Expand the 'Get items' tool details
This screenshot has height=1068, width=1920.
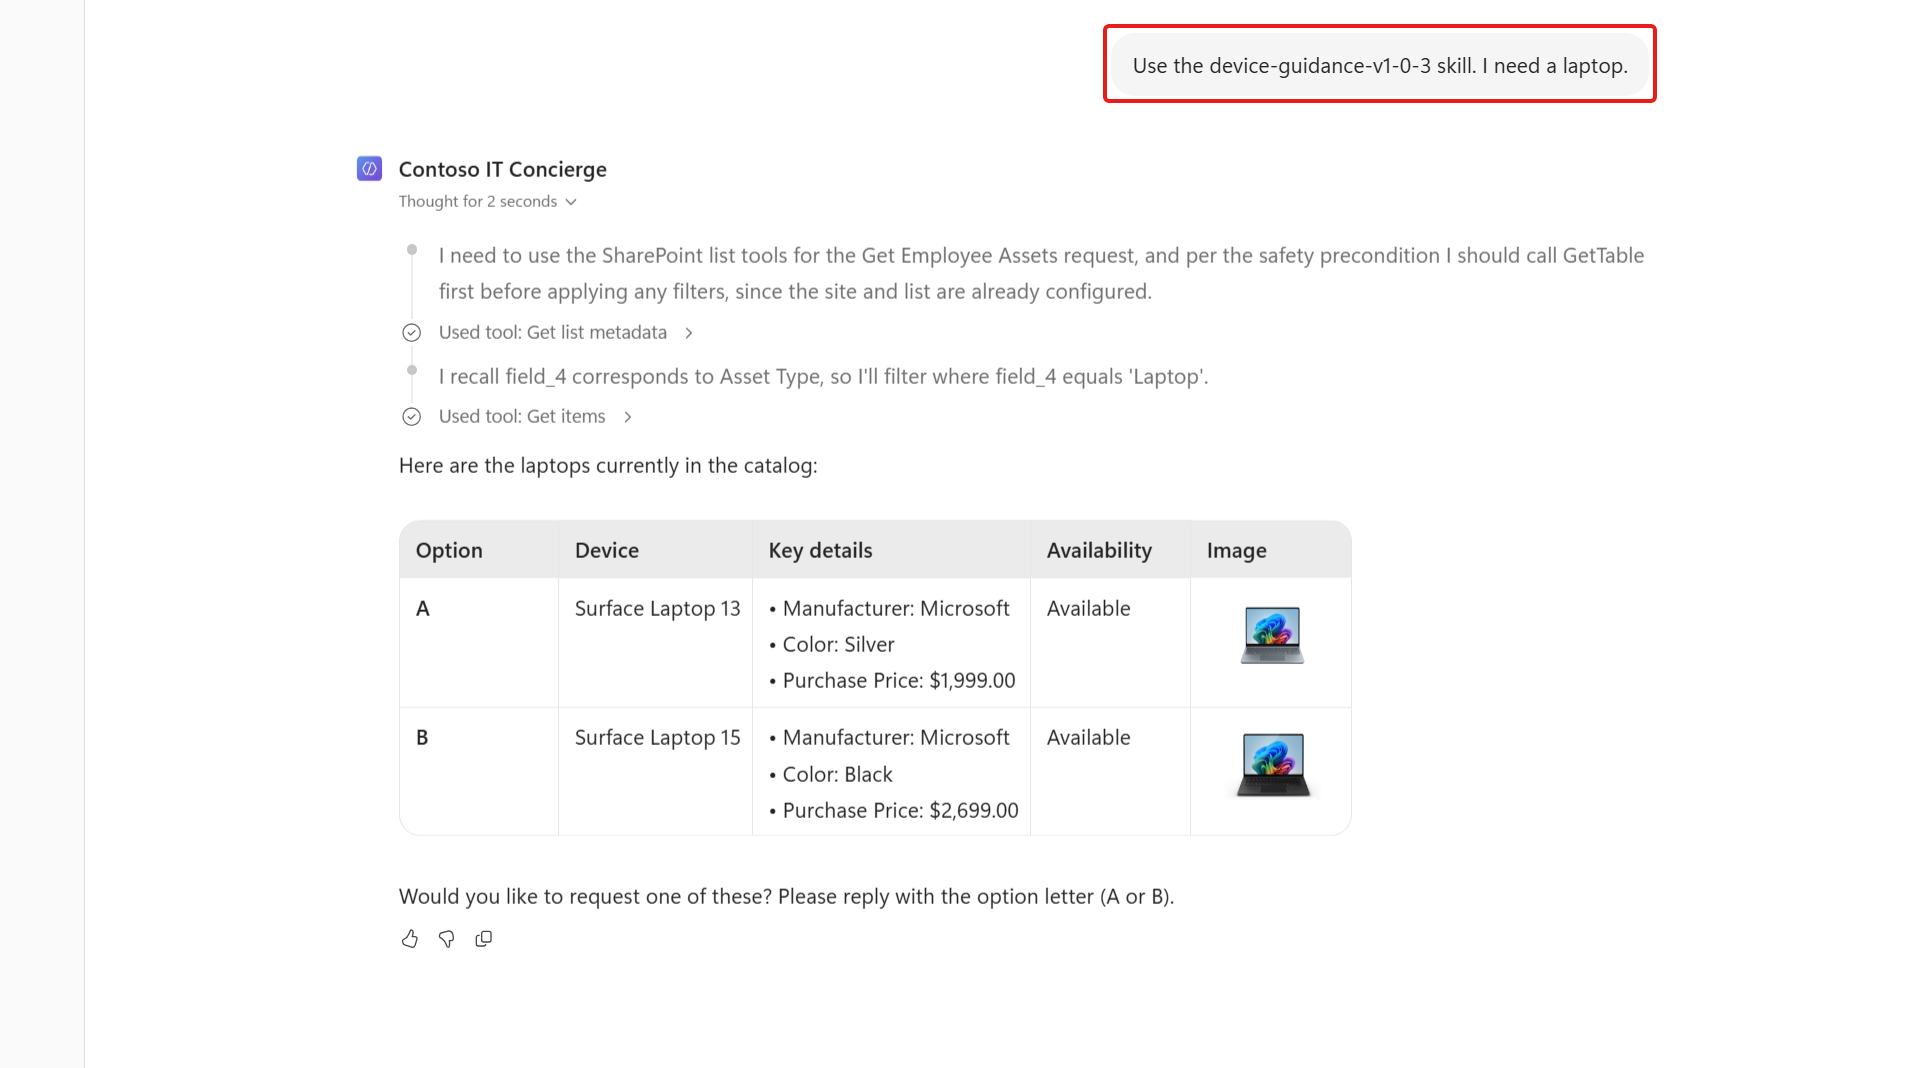tap(535, 417)
